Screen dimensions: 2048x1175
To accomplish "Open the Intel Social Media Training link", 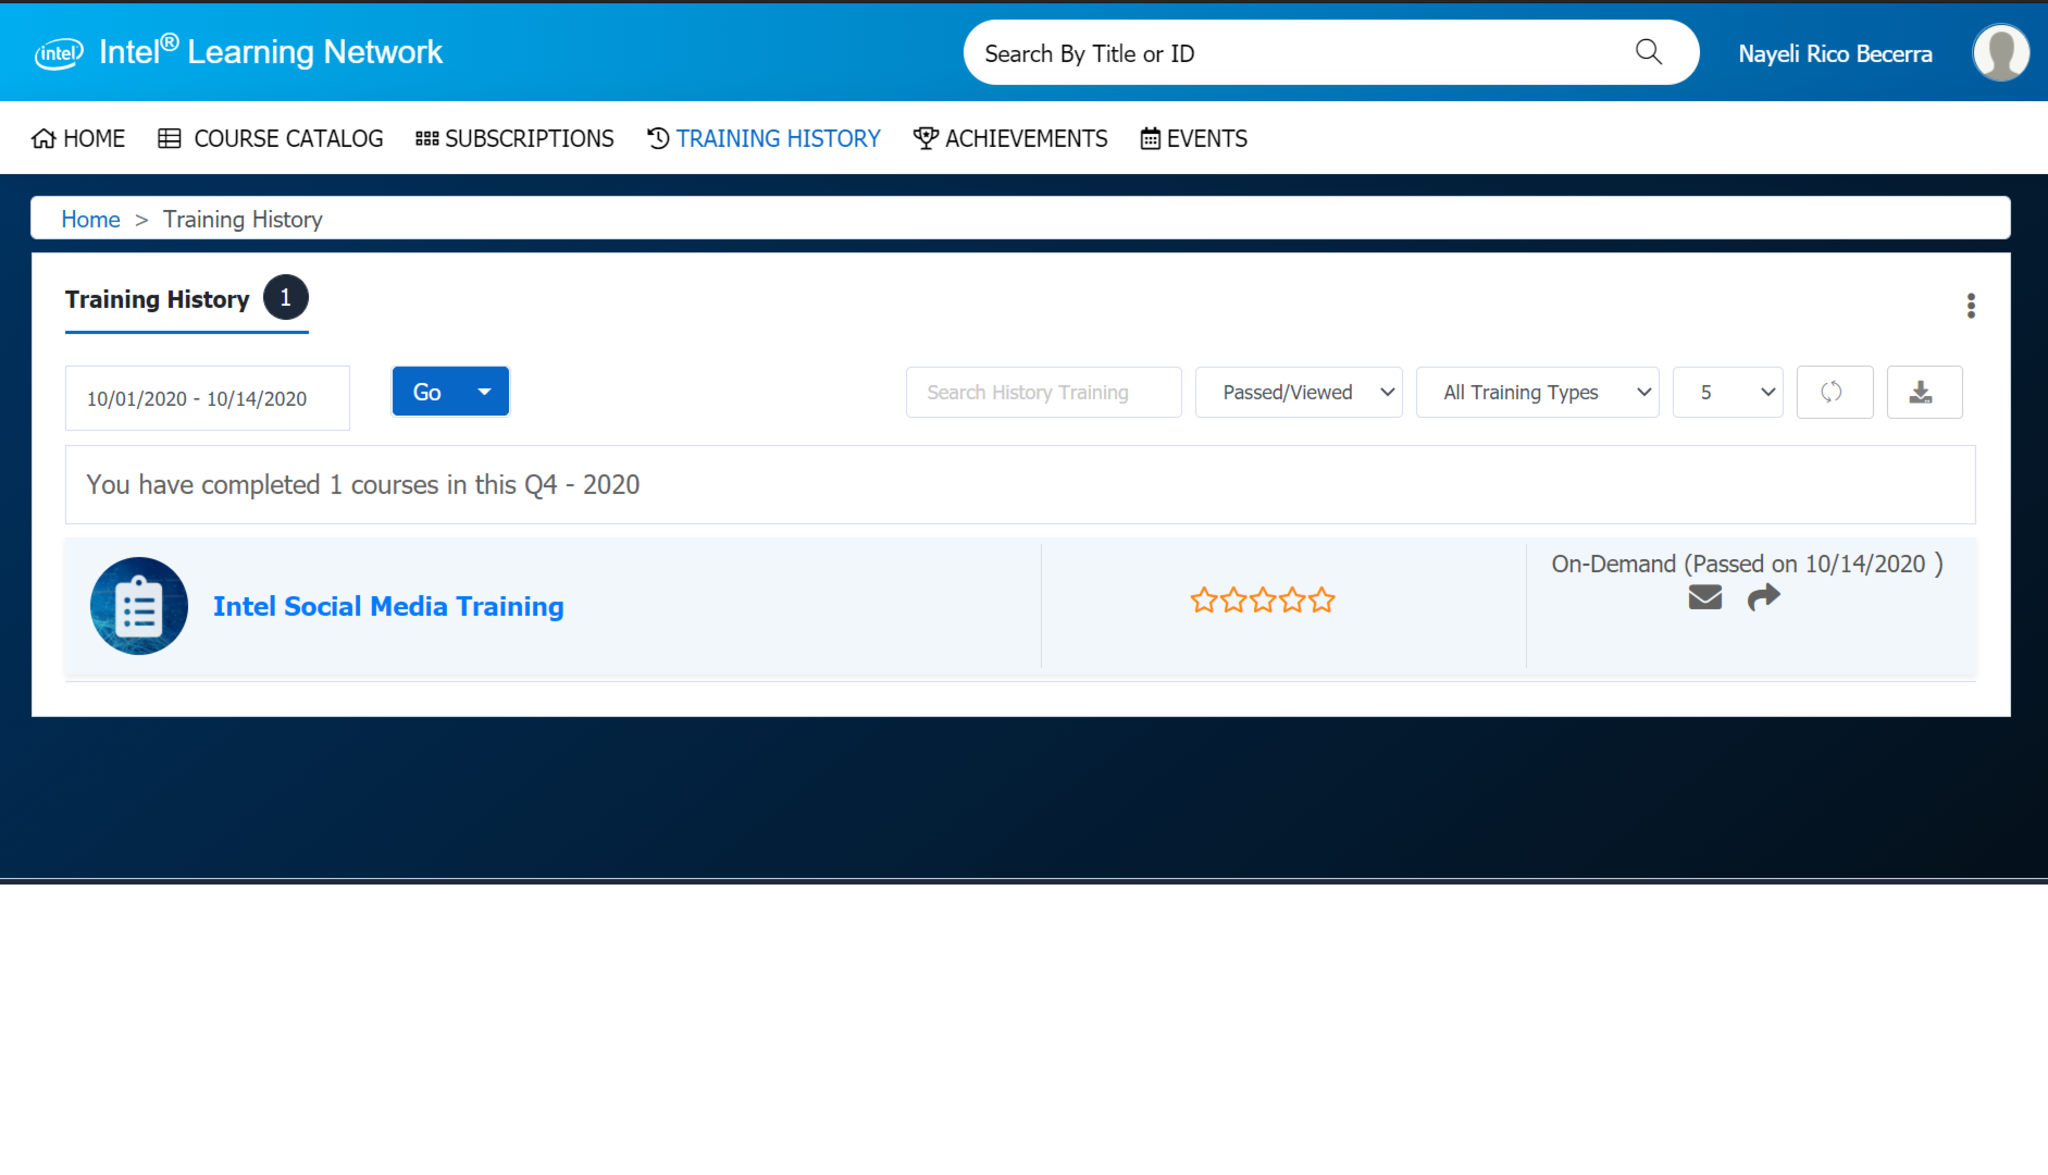I will 388,607.
